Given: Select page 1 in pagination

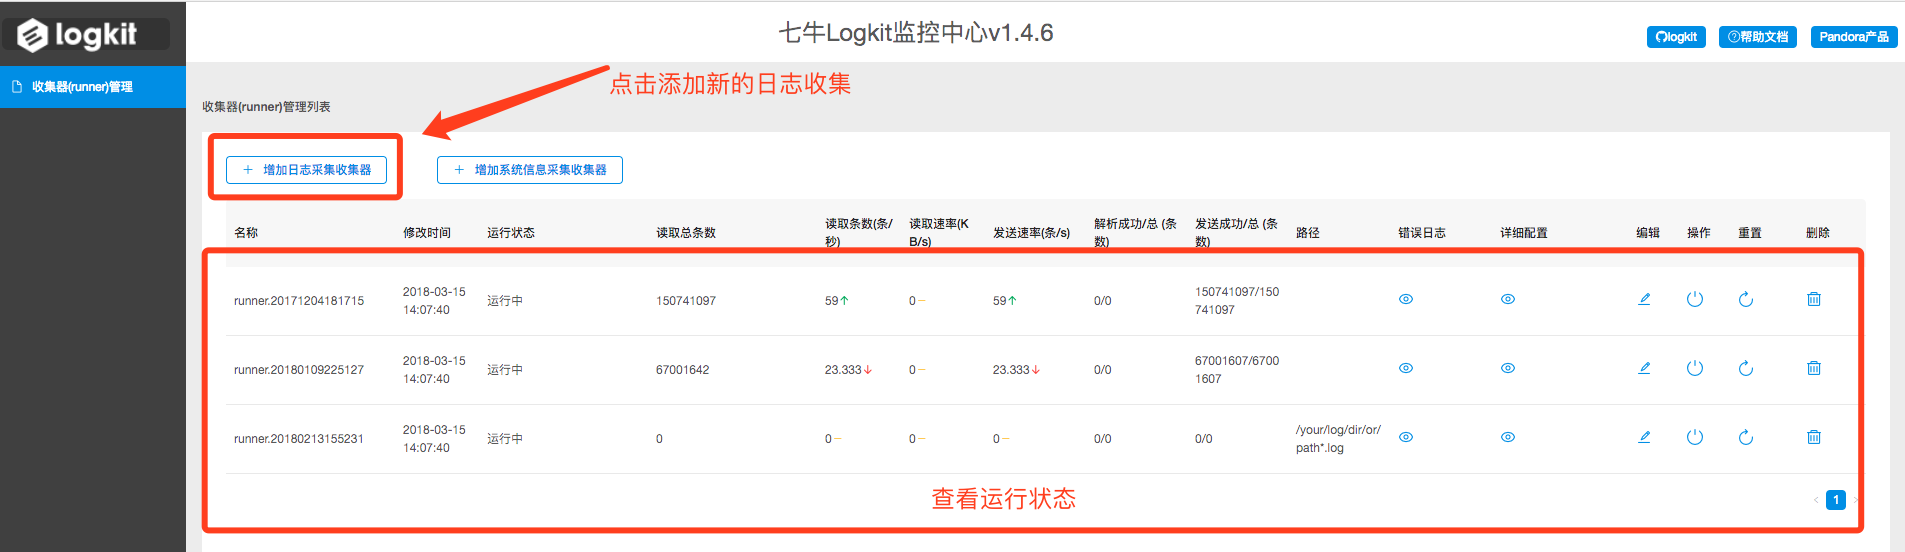Looking at the screenshot, I should point(1836,500).
